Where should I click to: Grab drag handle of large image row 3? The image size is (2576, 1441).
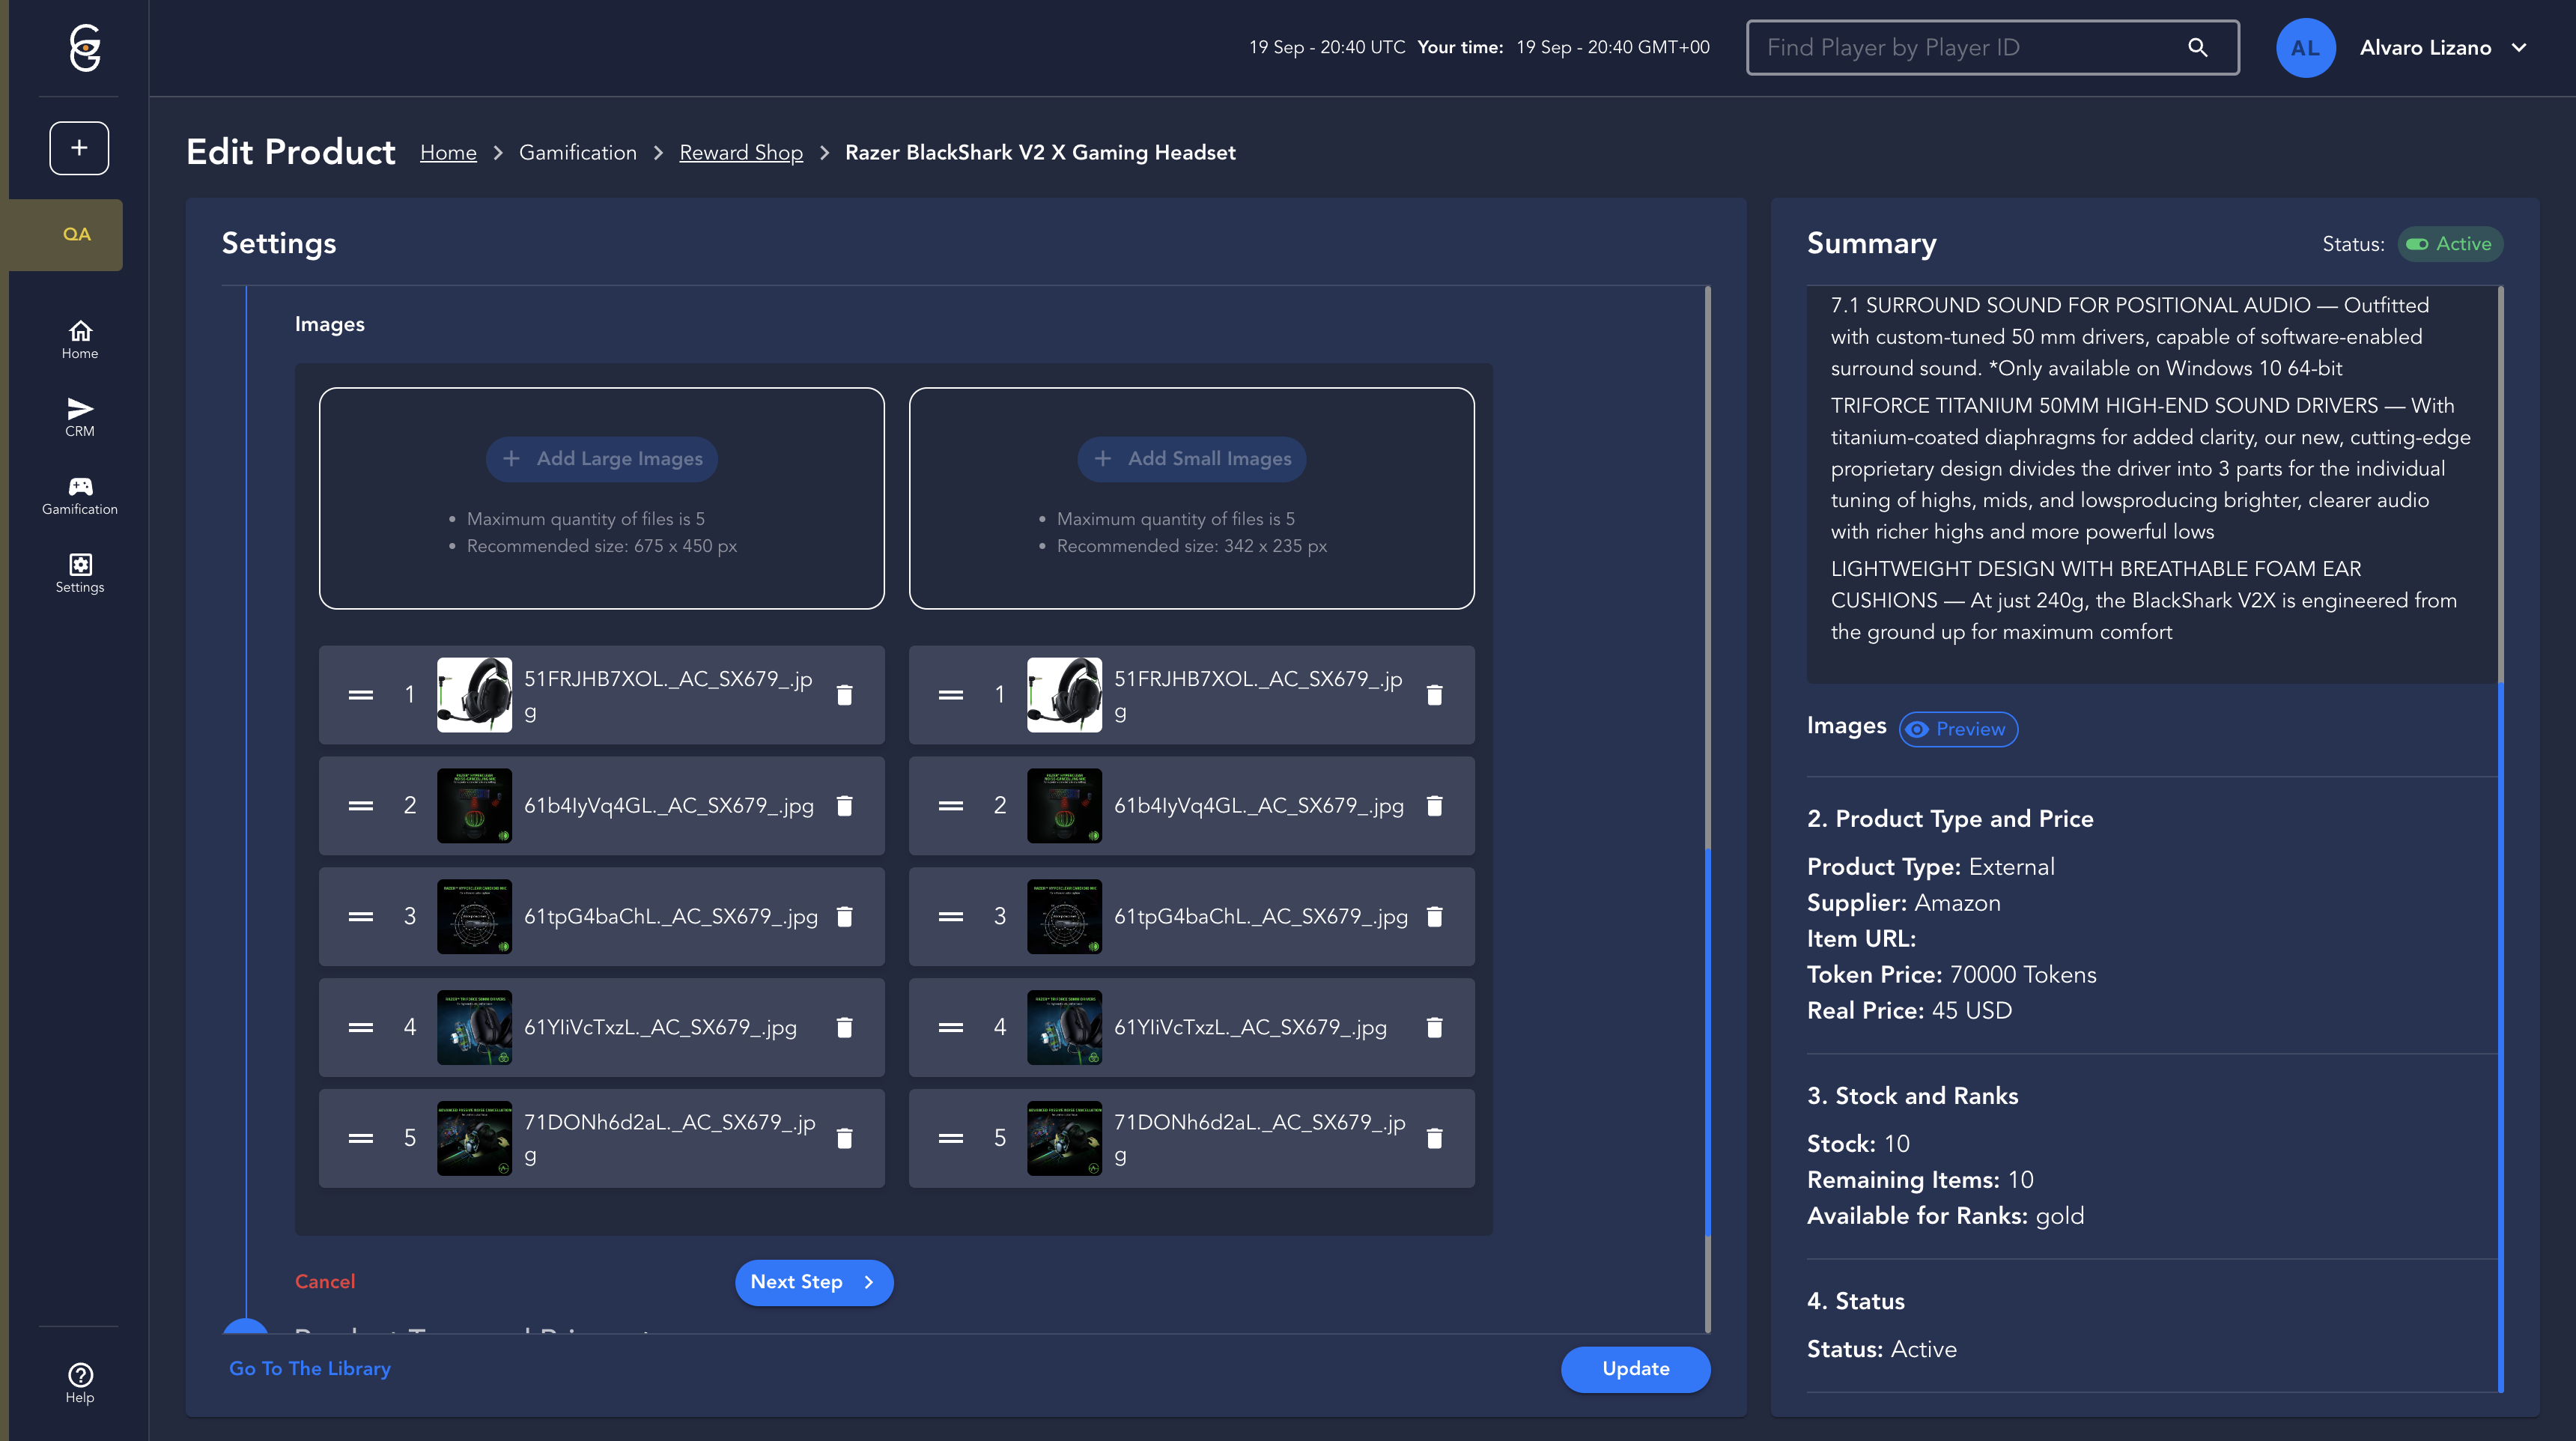coord(360,916)
